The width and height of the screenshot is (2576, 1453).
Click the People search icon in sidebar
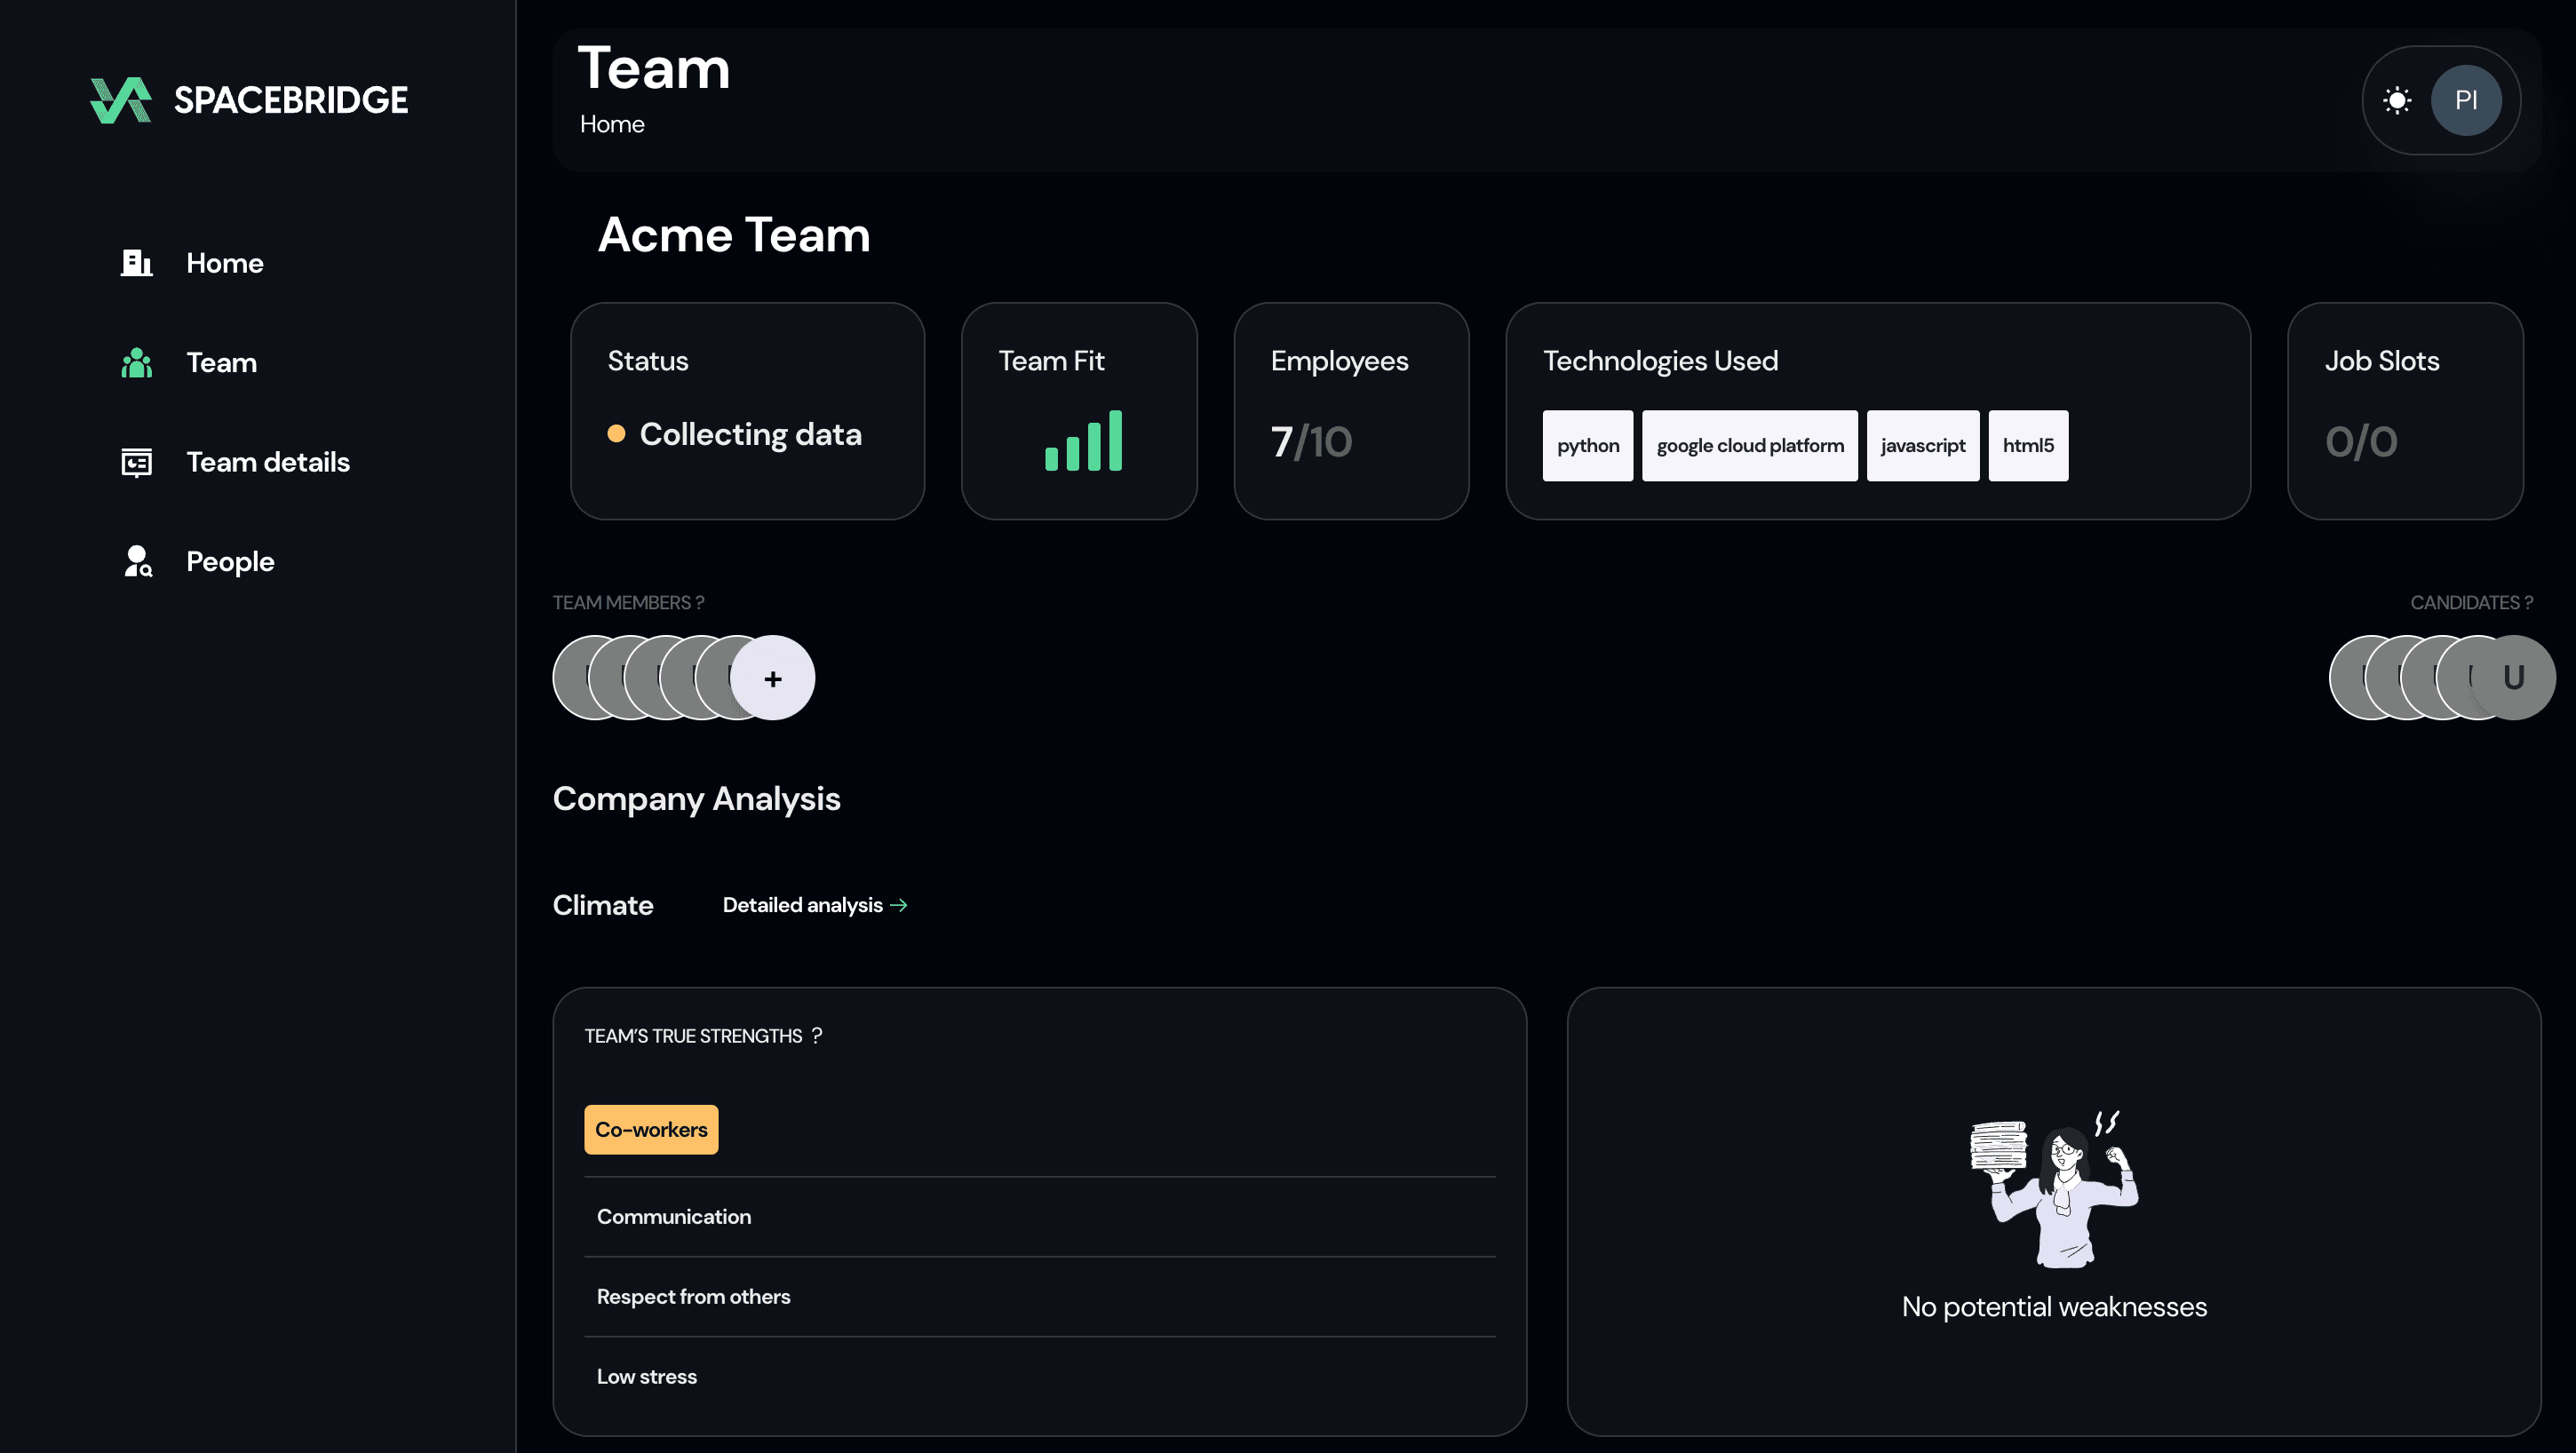pyautogui.click(x=137, y=561)
